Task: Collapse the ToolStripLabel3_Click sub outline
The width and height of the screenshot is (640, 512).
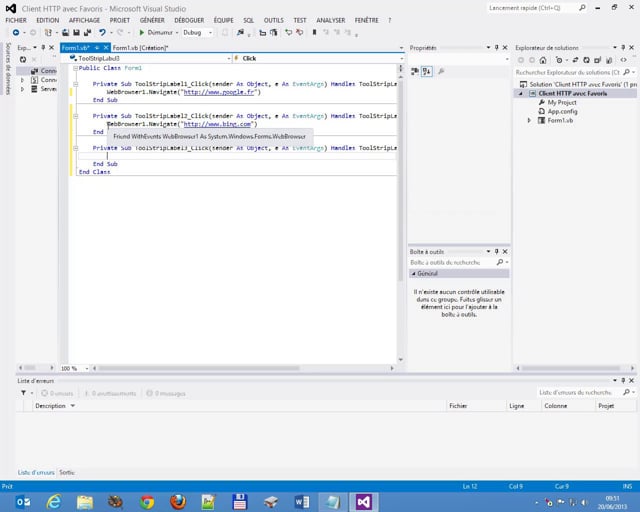Action: tap(76, 148)
